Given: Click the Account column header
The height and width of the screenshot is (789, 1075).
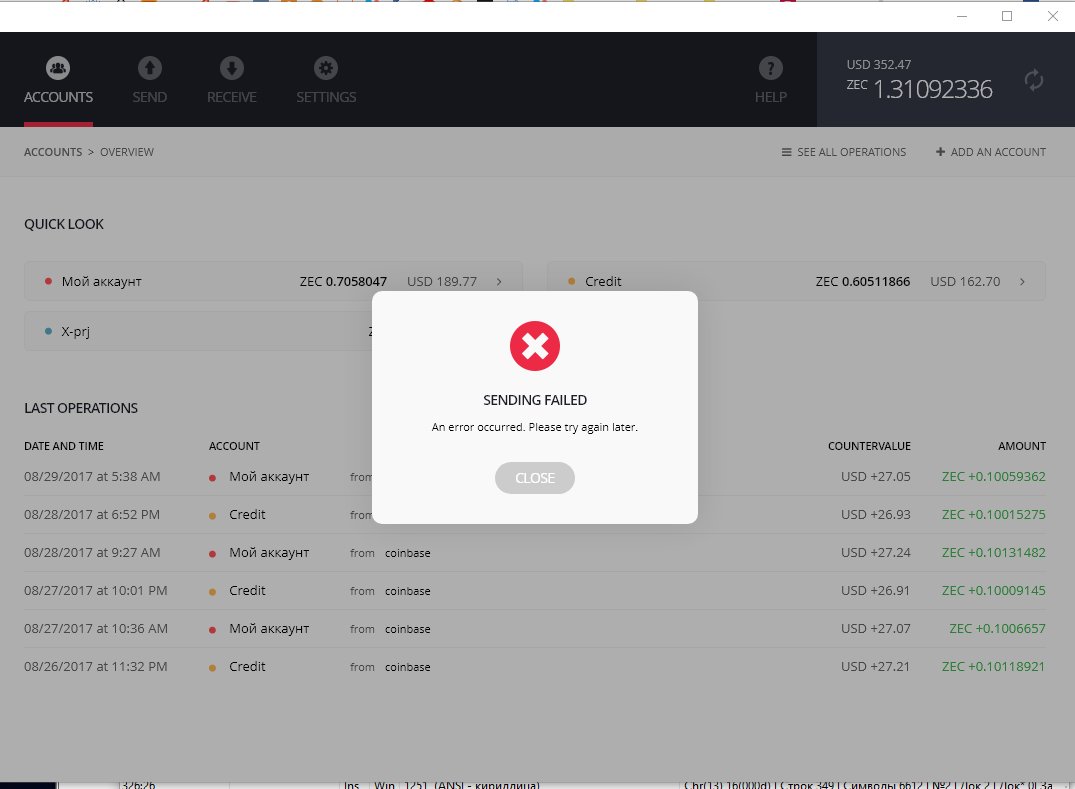Looking at the screenshot, I should pyautogui.click(x=234, y=446).
